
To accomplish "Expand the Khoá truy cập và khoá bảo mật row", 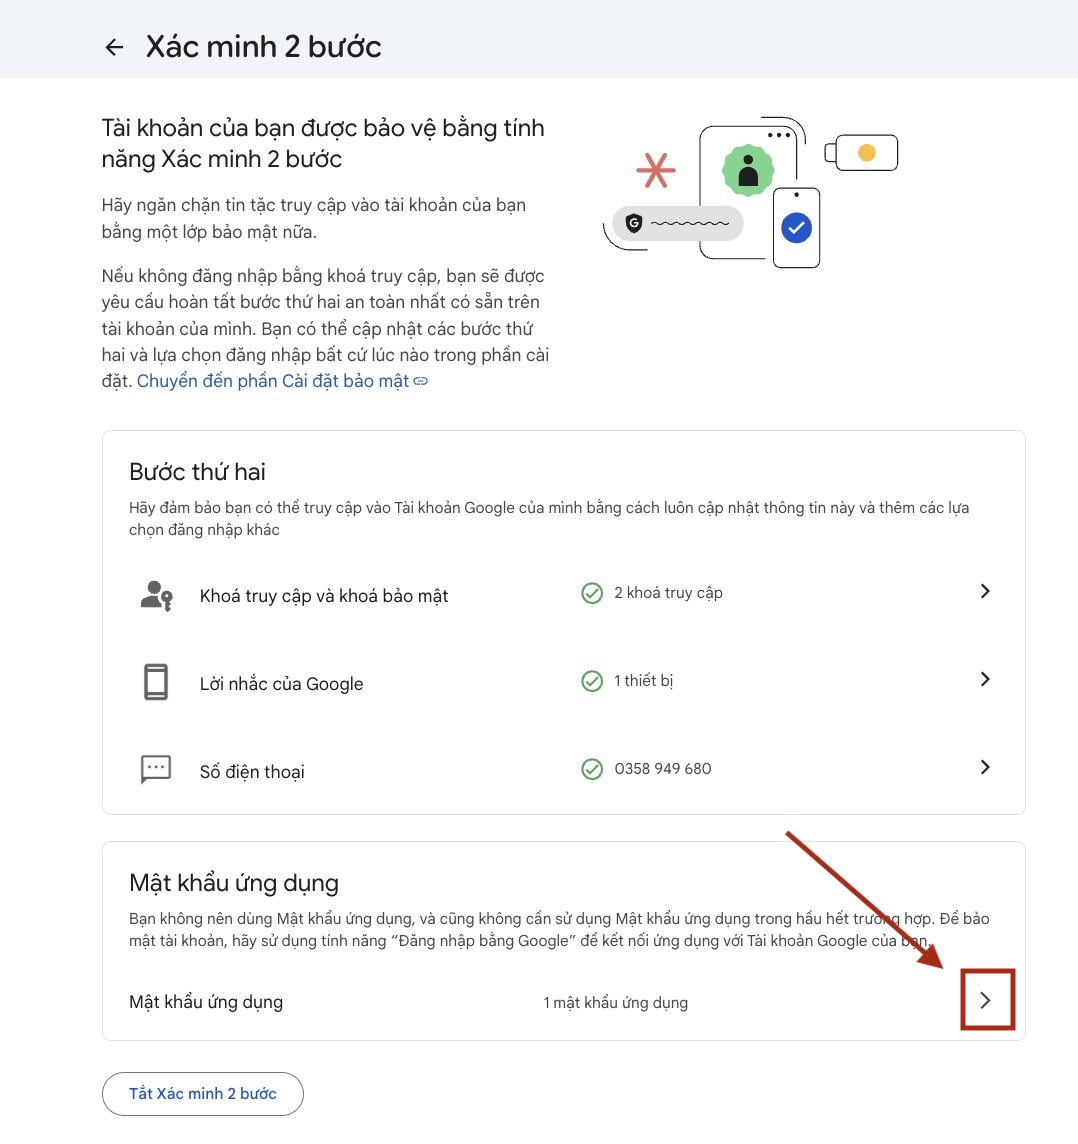I will pos(984,591).
